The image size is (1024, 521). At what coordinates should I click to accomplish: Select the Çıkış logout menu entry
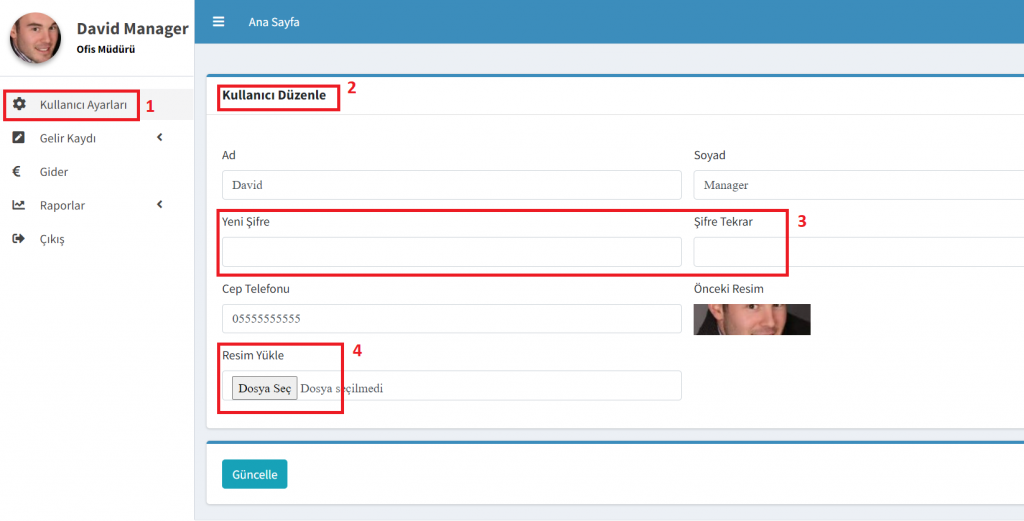click(x=52, y=239)
